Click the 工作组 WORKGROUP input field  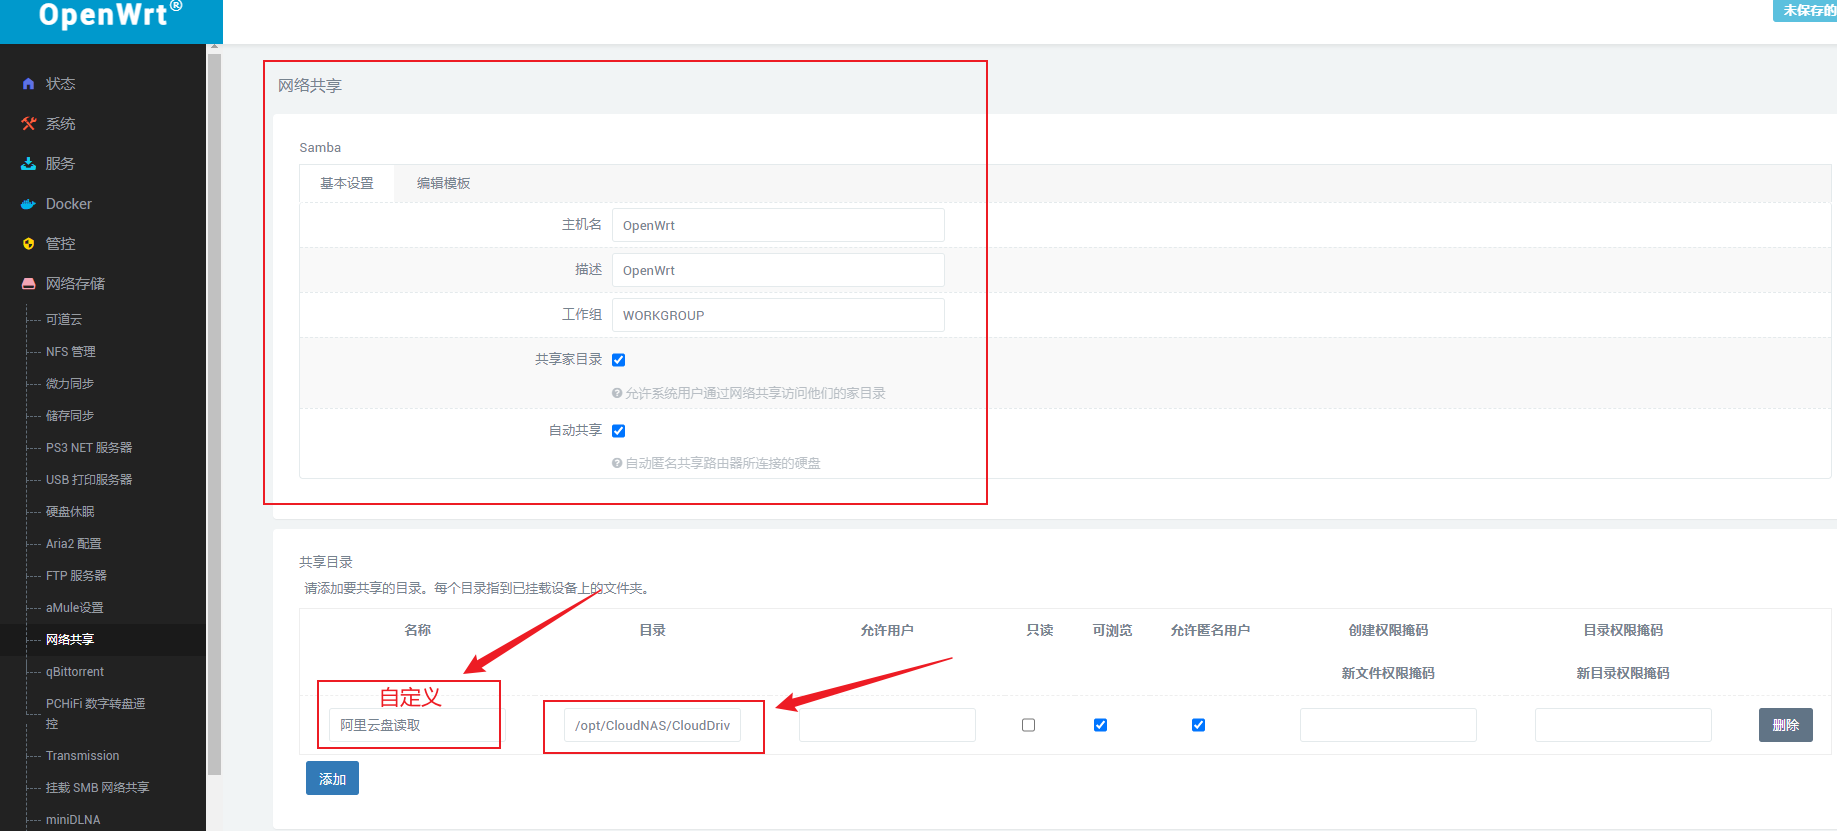pos(778,315)
